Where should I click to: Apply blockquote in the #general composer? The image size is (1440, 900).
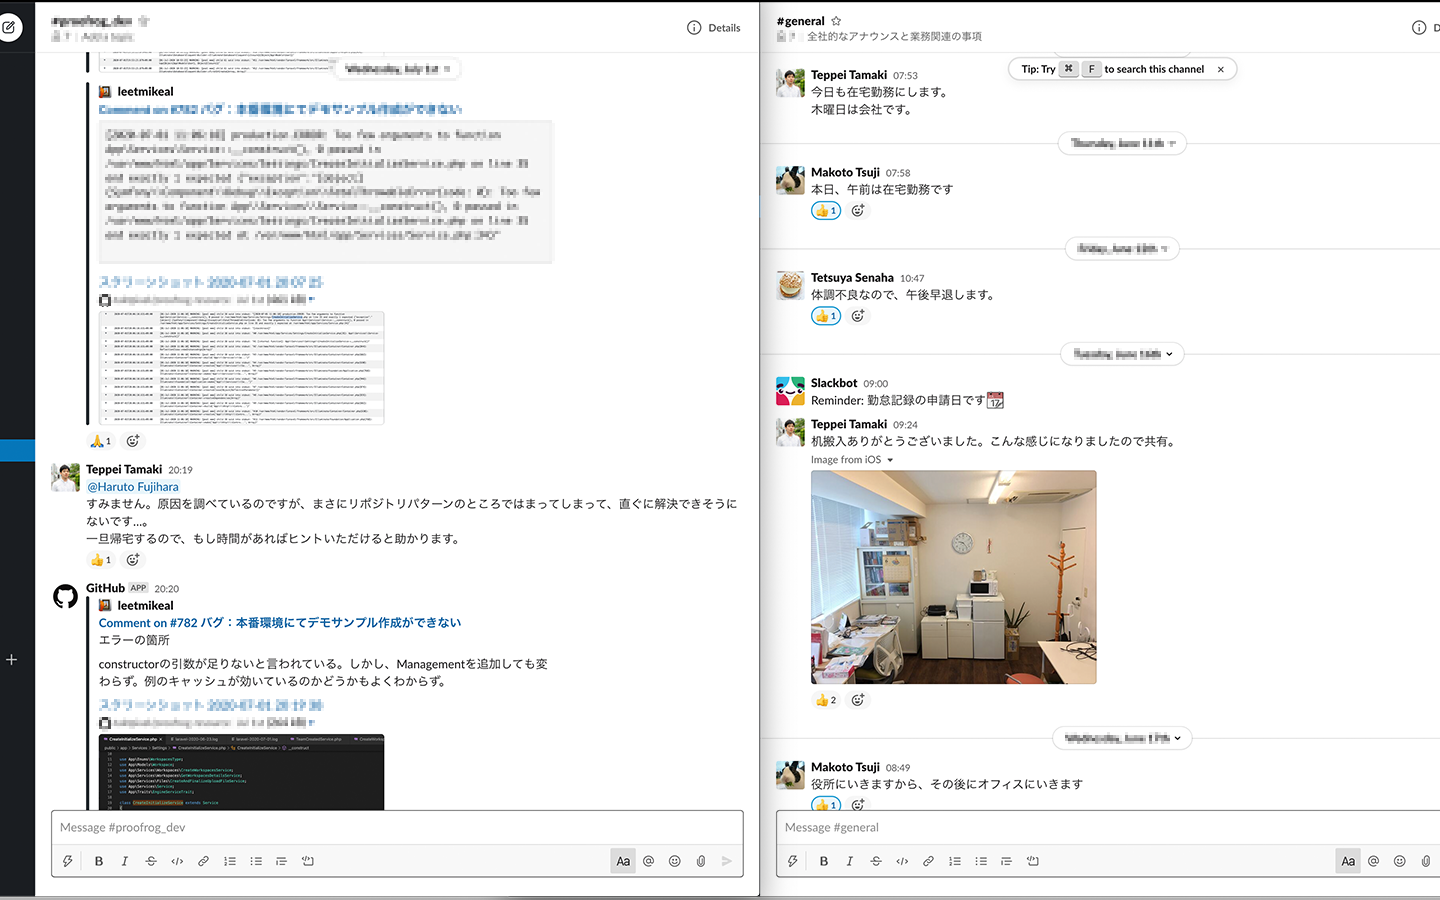click(x=1006, y=861)
